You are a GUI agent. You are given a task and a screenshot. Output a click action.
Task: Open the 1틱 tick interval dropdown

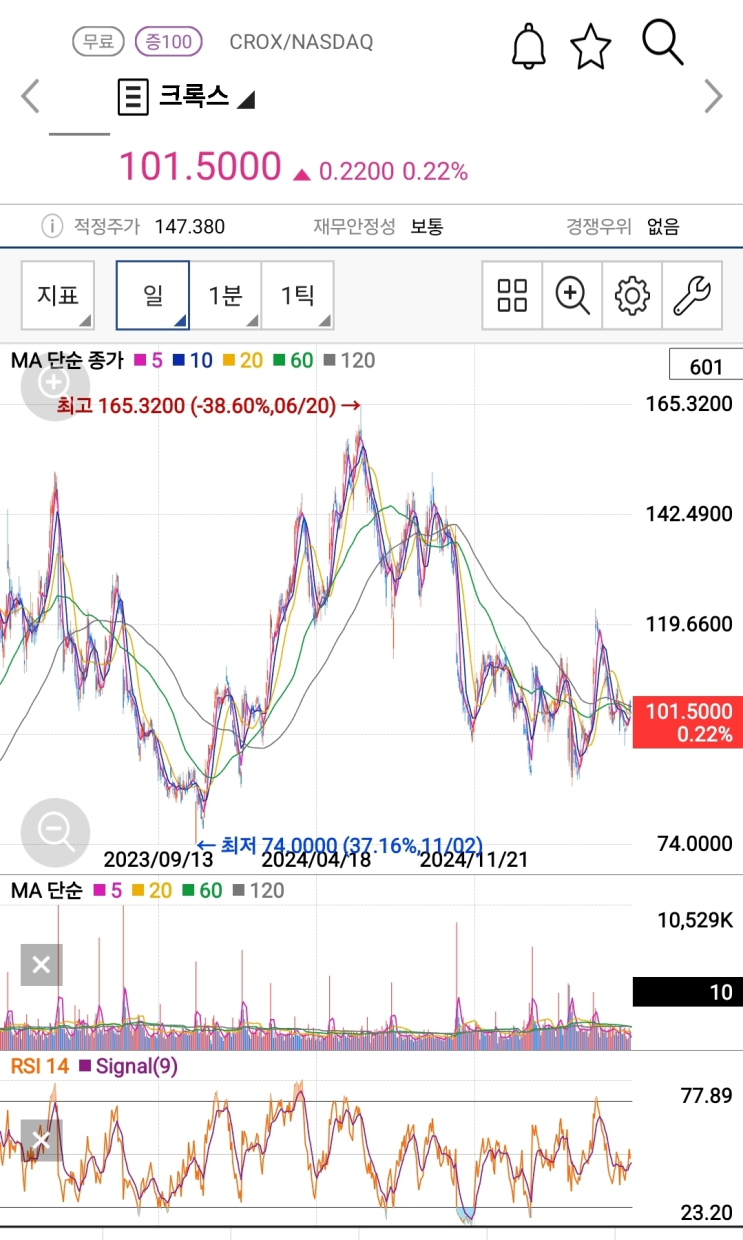297,295
